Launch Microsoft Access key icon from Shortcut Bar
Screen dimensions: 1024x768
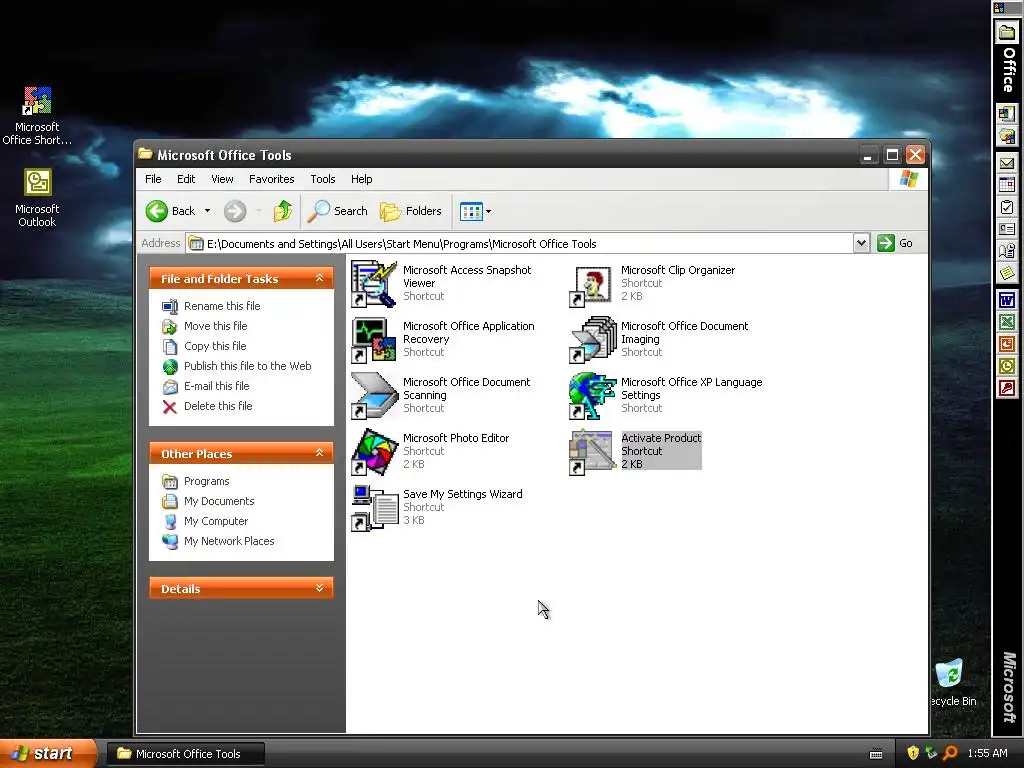[x=1006, y=389]
